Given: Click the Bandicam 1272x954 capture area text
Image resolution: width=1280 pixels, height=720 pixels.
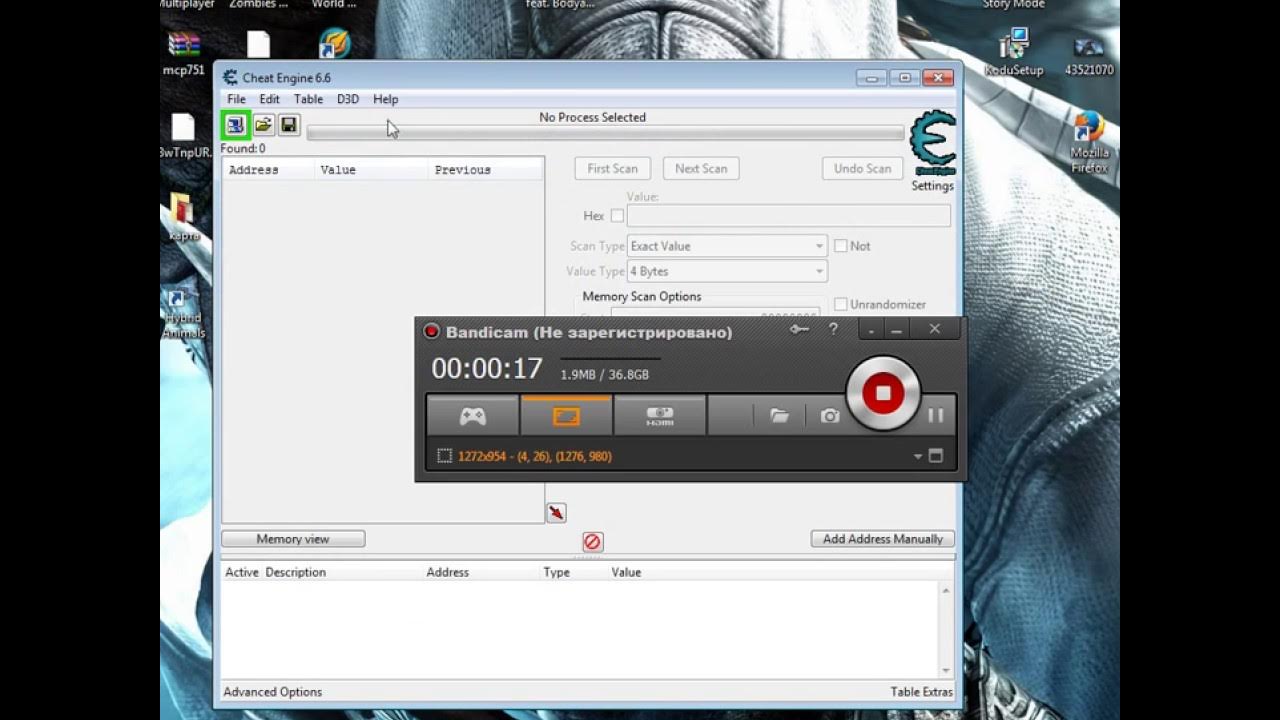Looking at the screenshot, I should point(535,456).
